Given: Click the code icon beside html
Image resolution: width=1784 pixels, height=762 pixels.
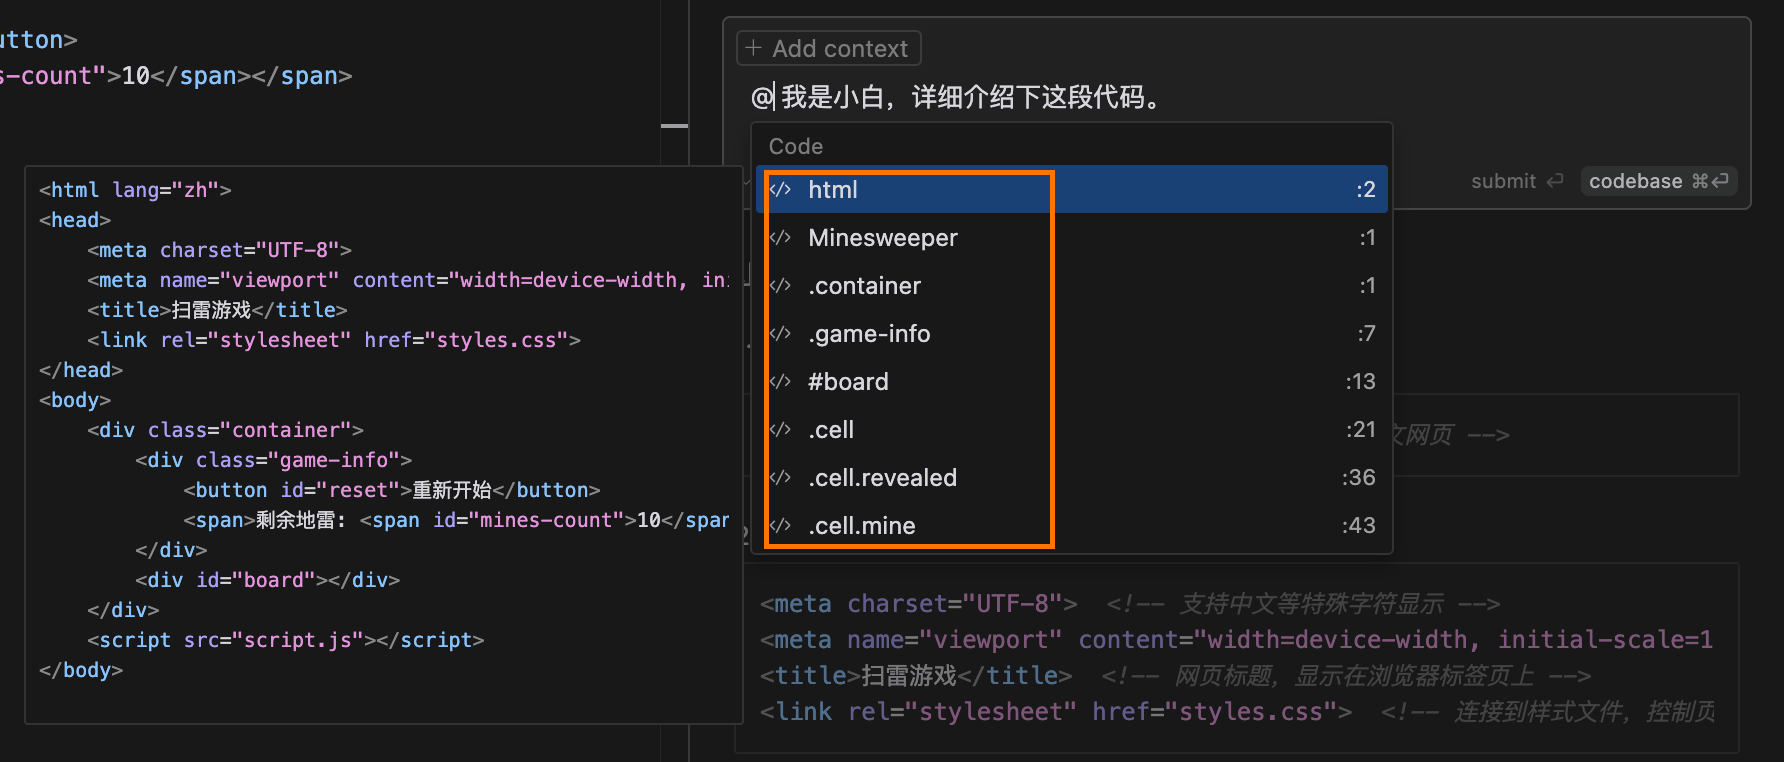Looking at the screenshot, I should pos(781,189).
